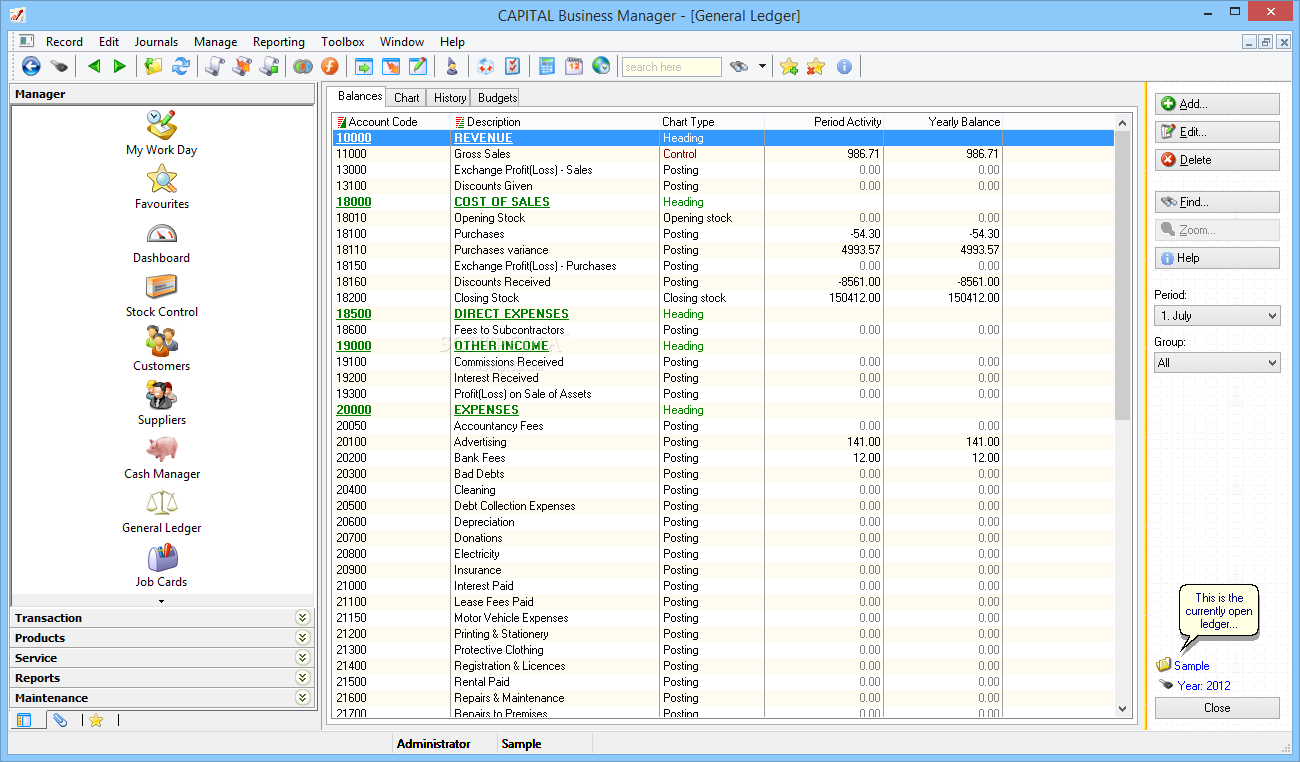The height and width of the screenshot is (762, 1300).
Task: Switch to the Budgets tab
Action: click(497, 98)
